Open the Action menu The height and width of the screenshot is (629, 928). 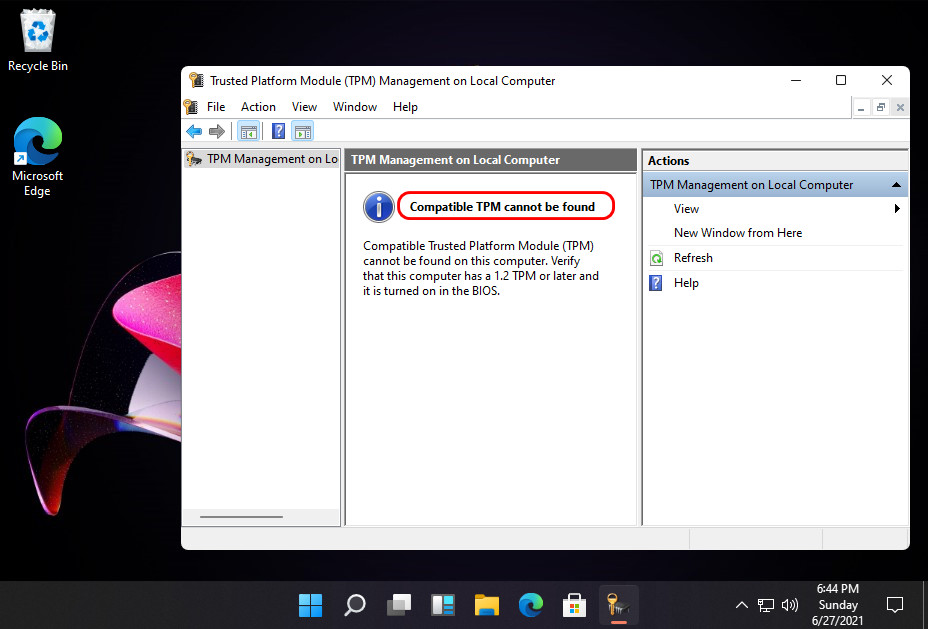[x=258, y=107]
